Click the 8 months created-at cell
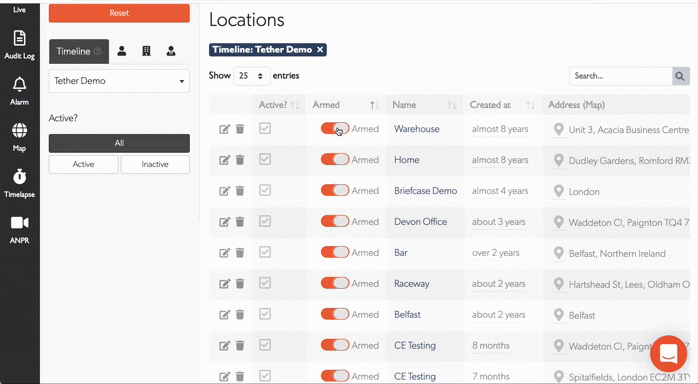This screenshot has width=698, height=384. 491,345
